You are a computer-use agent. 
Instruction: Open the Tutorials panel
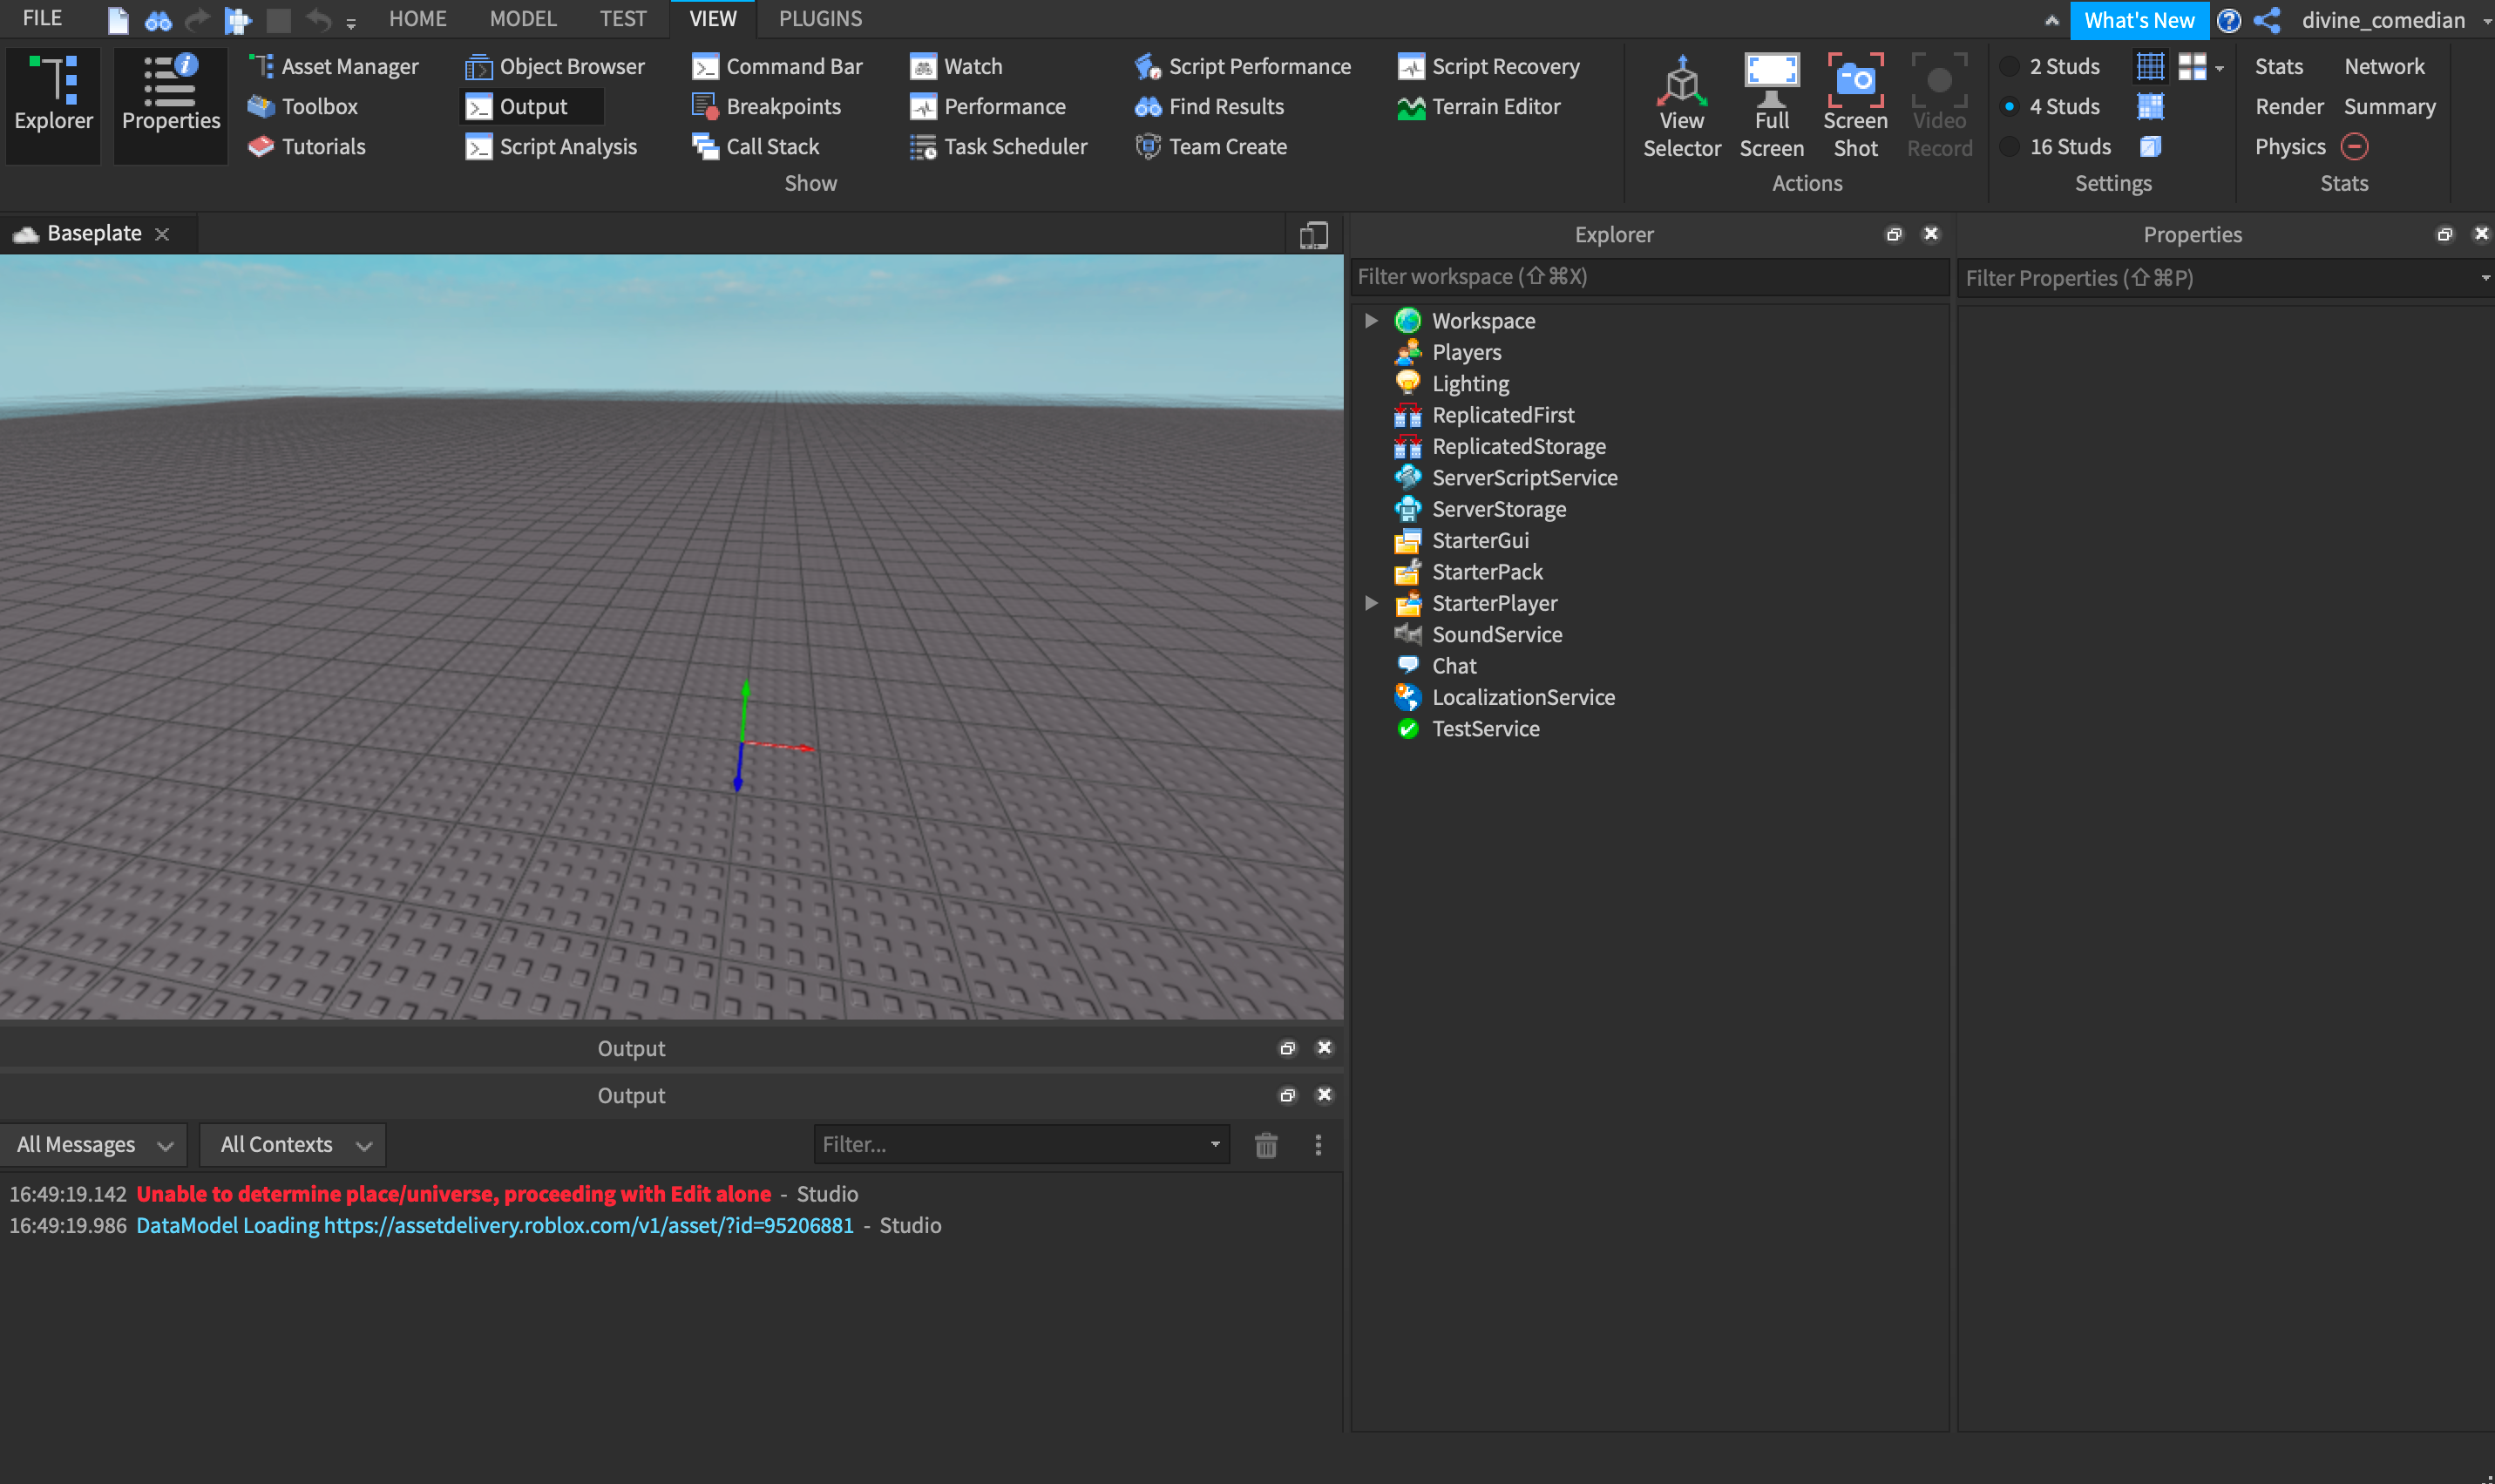[x=307, y=146]
